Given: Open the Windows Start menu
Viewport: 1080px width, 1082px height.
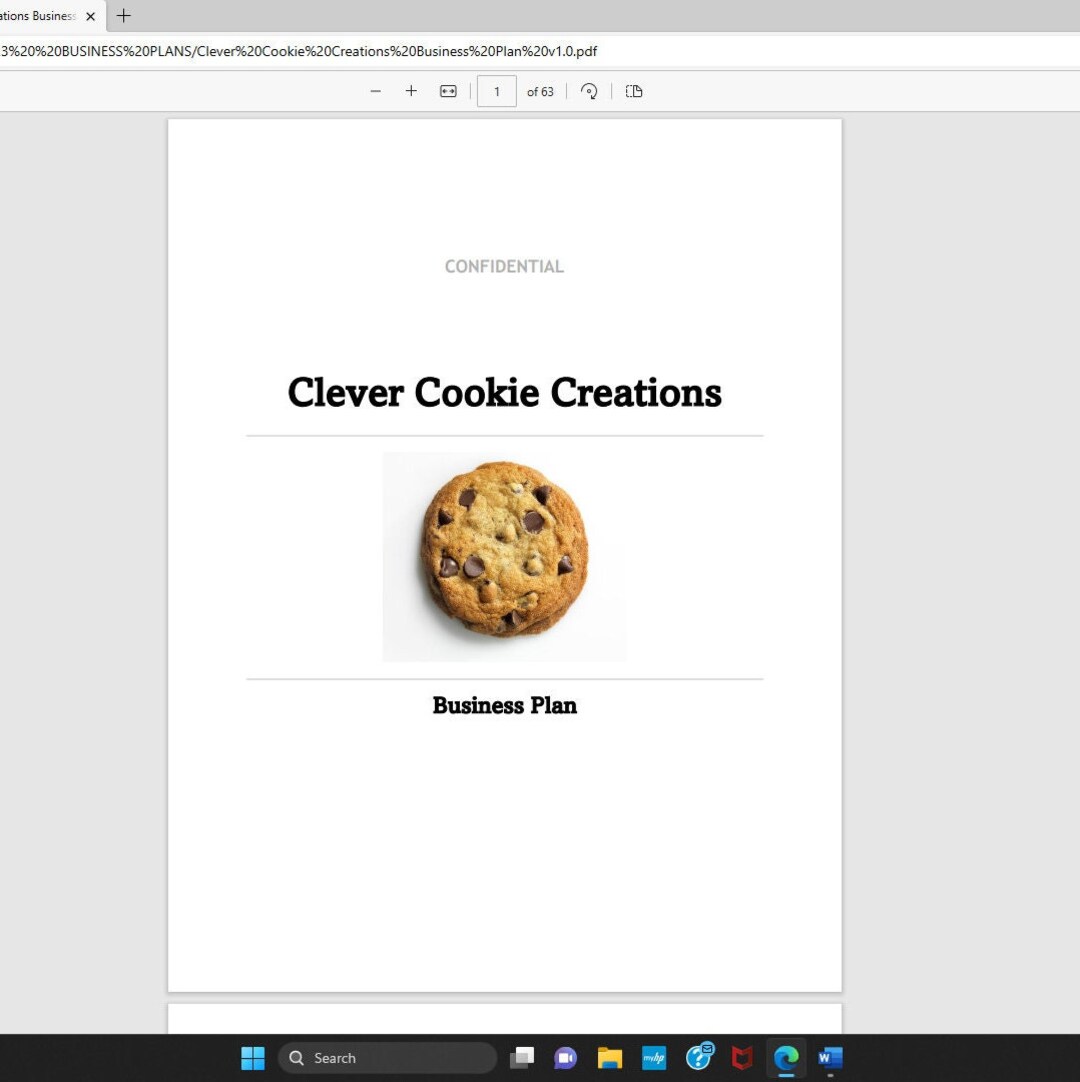Looking at the screenshot, I should [253, 1057].
